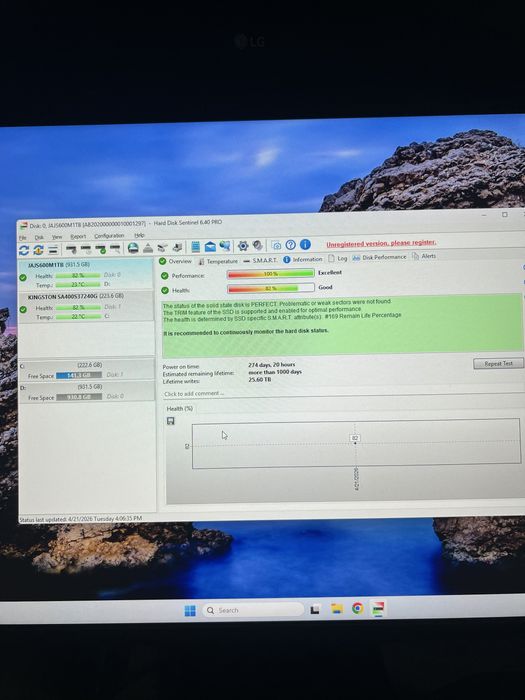Click green status check of KINGSTON disk
The image size is (525, 700).
coord(23,309)
